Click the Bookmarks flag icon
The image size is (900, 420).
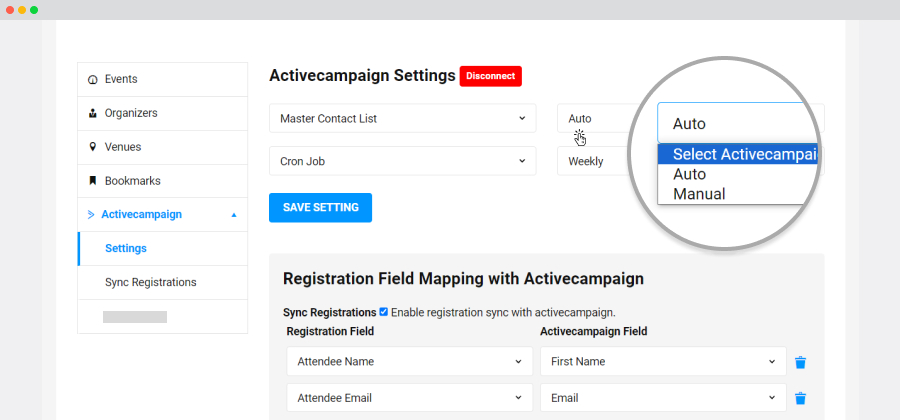(92, 181)
